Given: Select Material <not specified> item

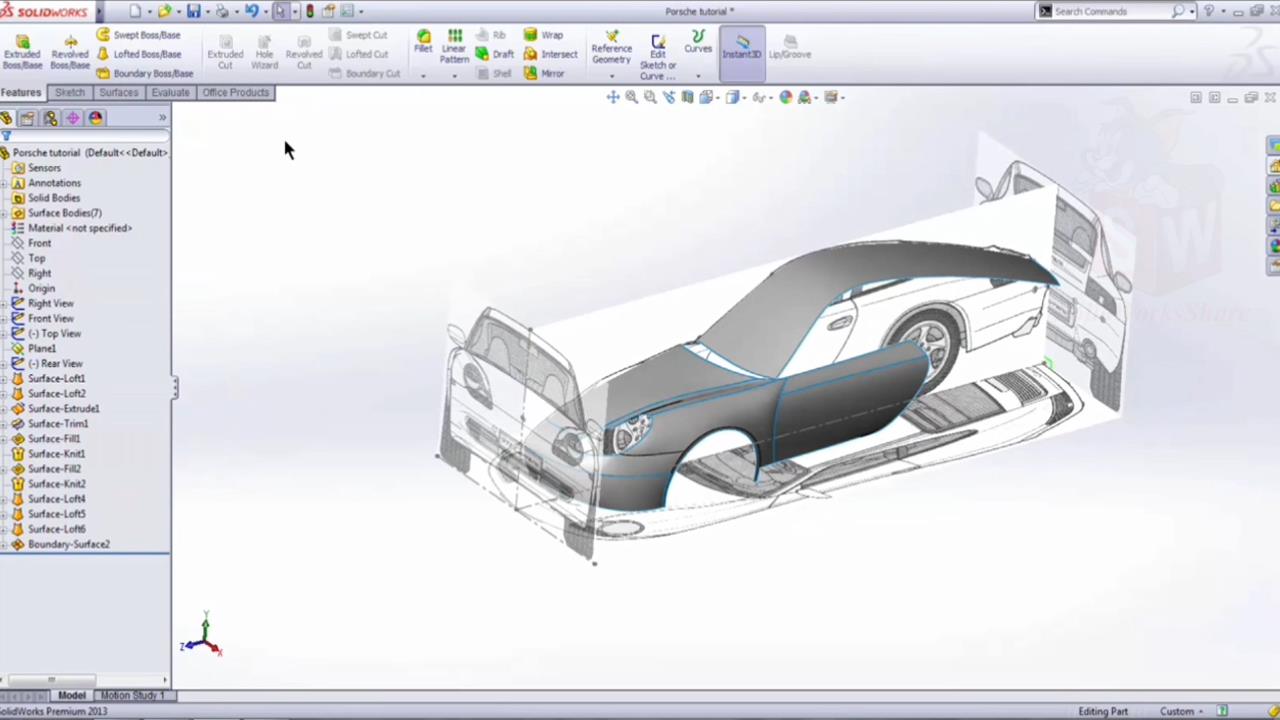Looking at the screenshot, I should pos(79,228).
